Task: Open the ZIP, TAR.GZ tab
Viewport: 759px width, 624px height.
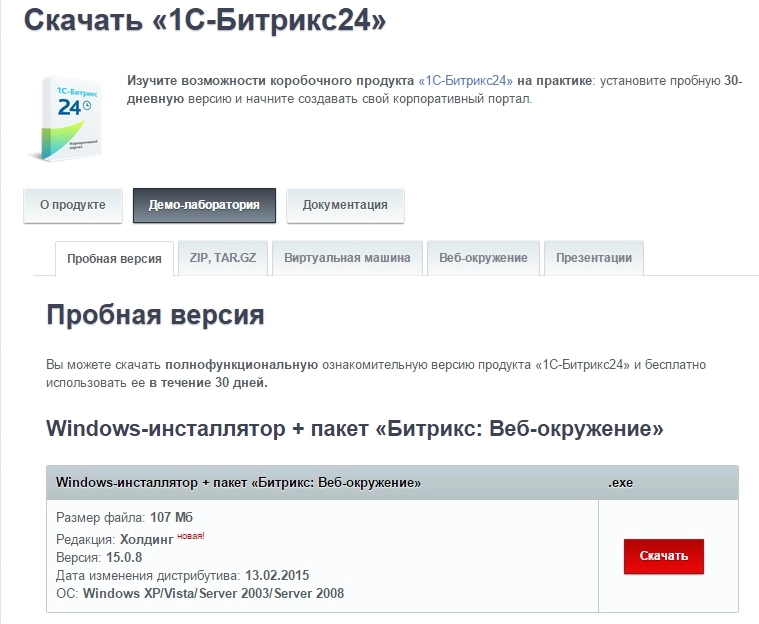Action: coord(223,258)
